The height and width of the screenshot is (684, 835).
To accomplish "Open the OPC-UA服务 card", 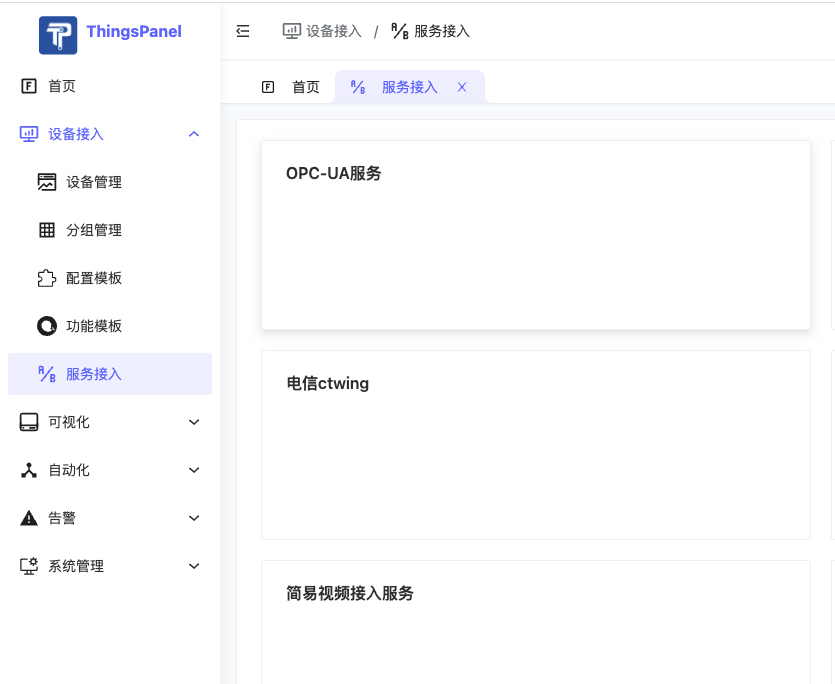I will [x=535, y=235].
